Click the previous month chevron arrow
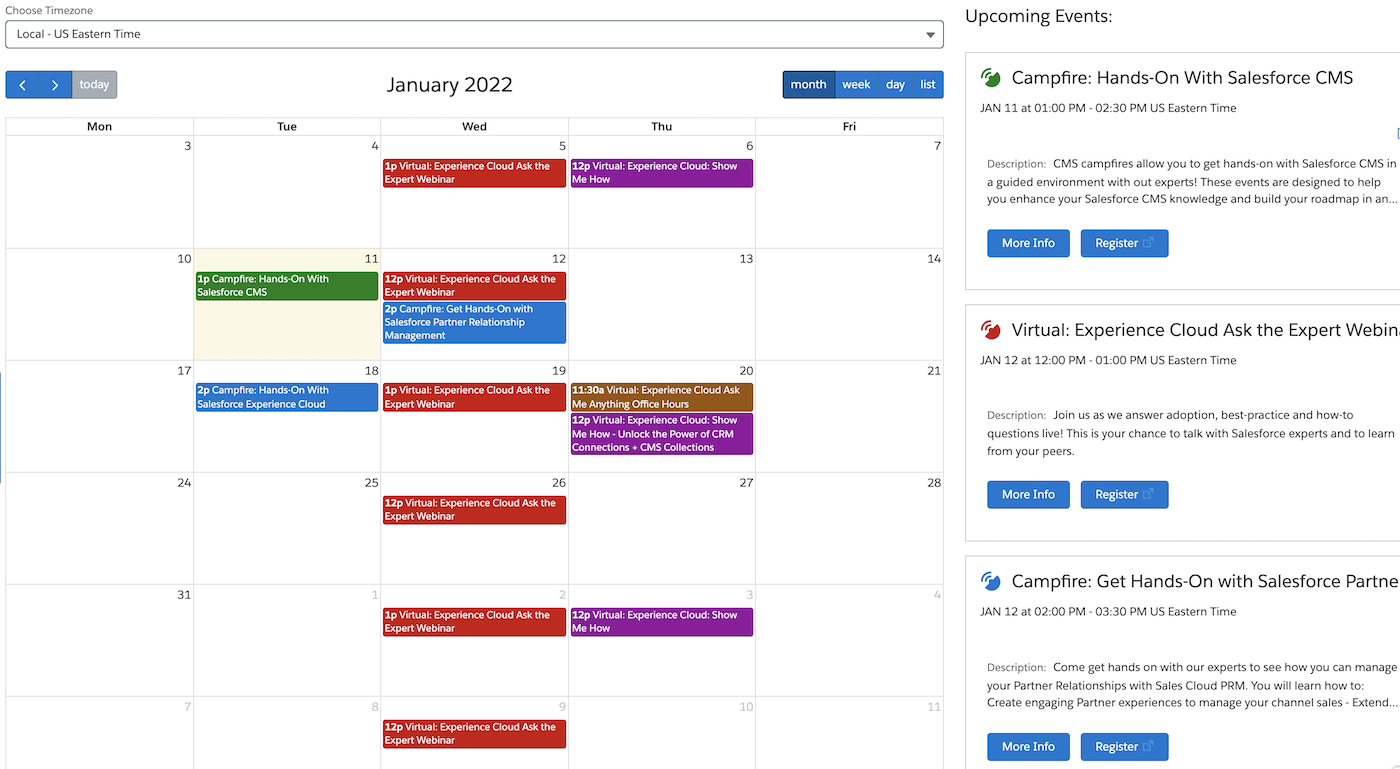This screenshot has width=1400, height=769. (x=22, y=85)
